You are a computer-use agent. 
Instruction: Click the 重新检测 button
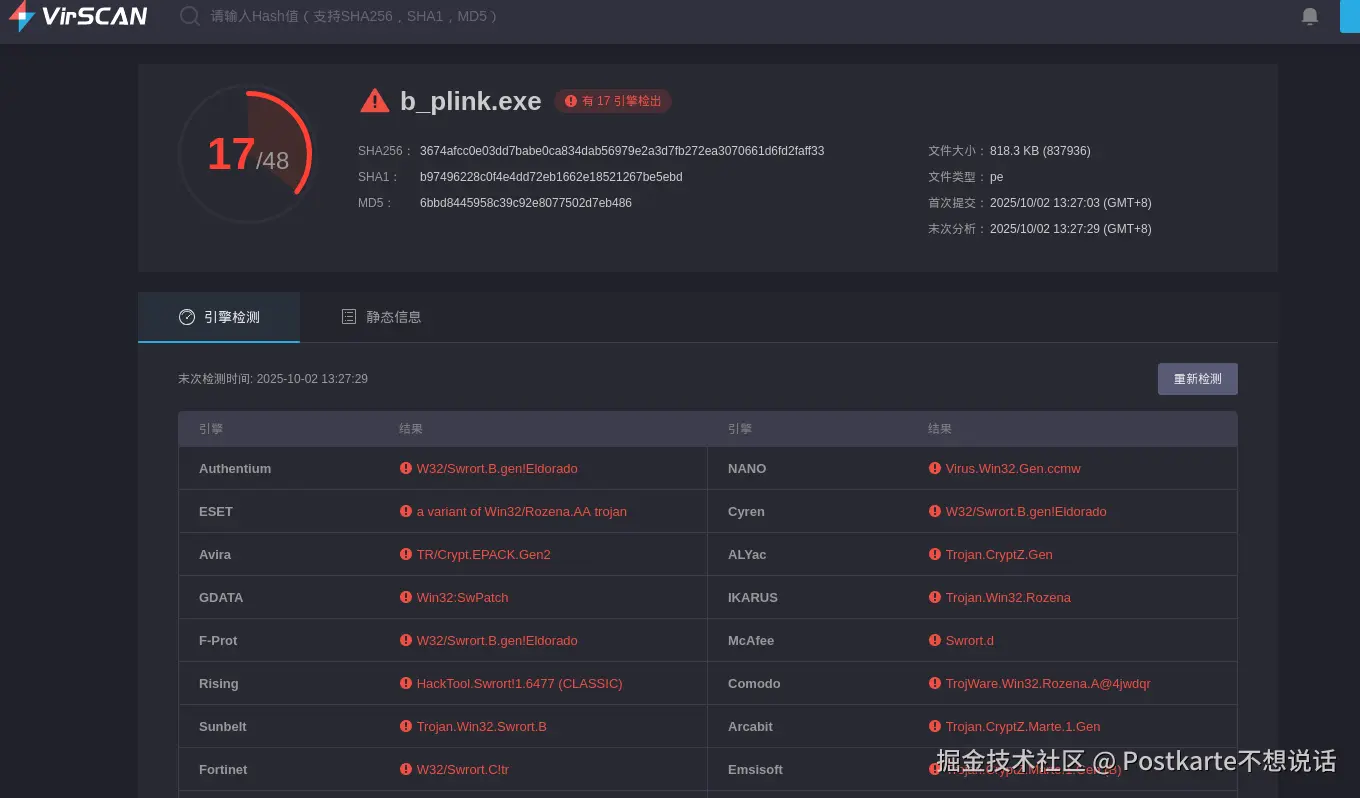1198,379
